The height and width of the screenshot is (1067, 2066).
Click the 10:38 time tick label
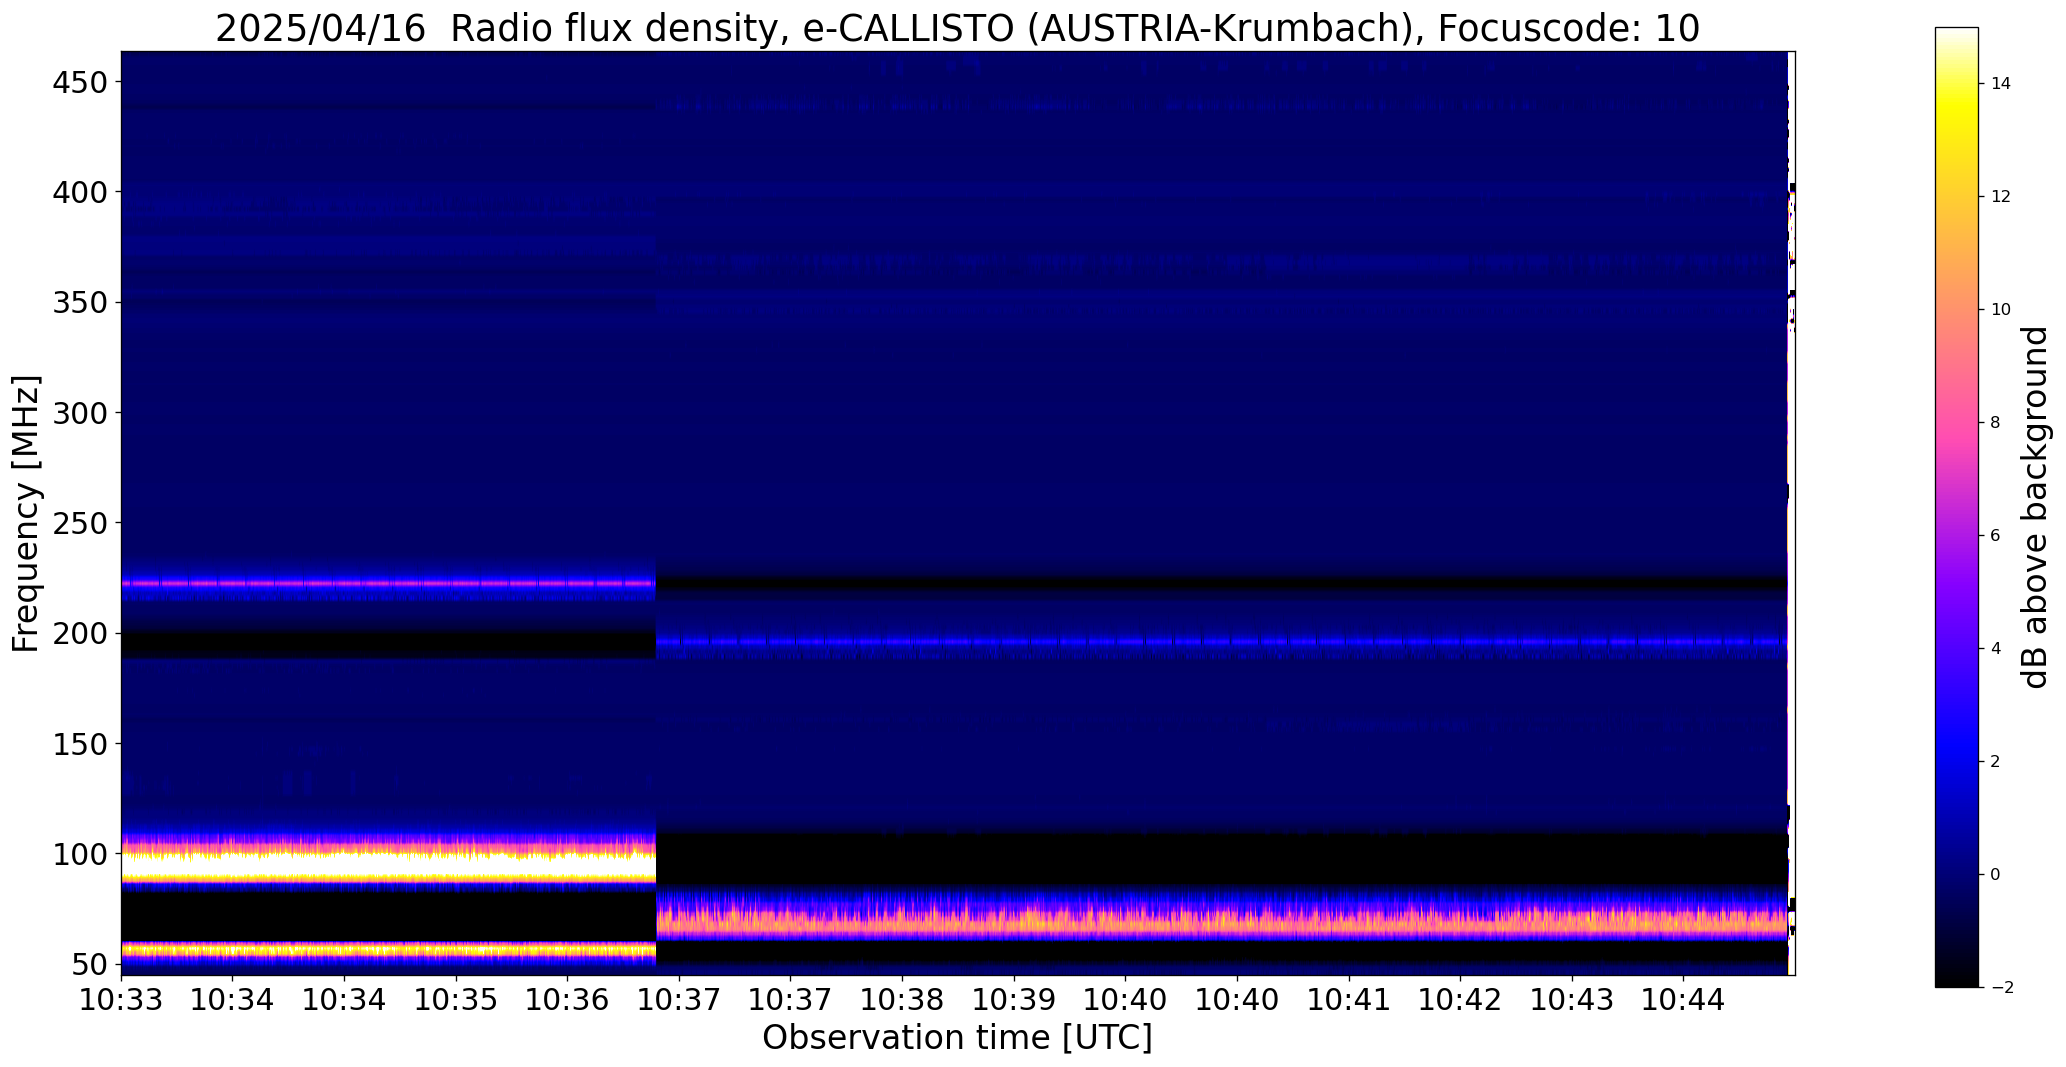click(x=902, y=999)
